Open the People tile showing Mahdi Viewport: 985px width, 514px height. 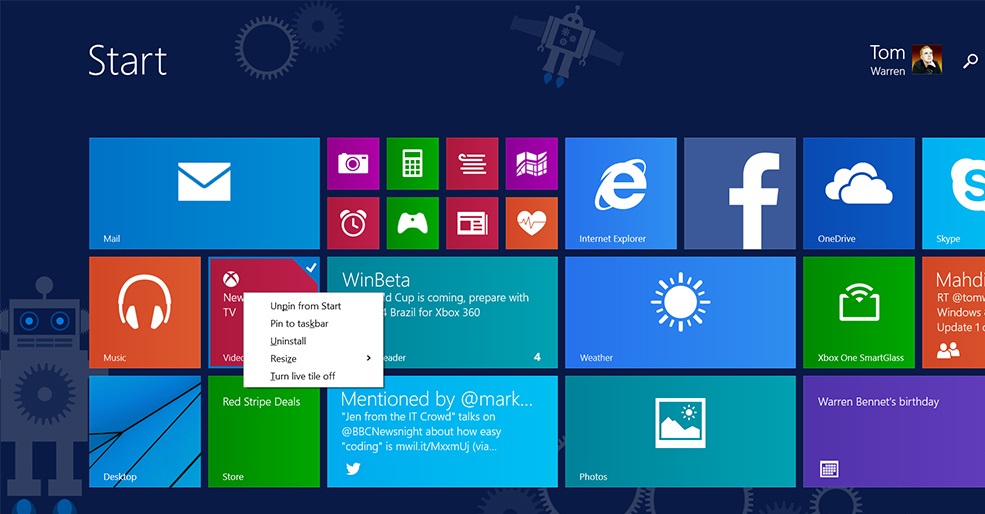(x=954, y=312)
